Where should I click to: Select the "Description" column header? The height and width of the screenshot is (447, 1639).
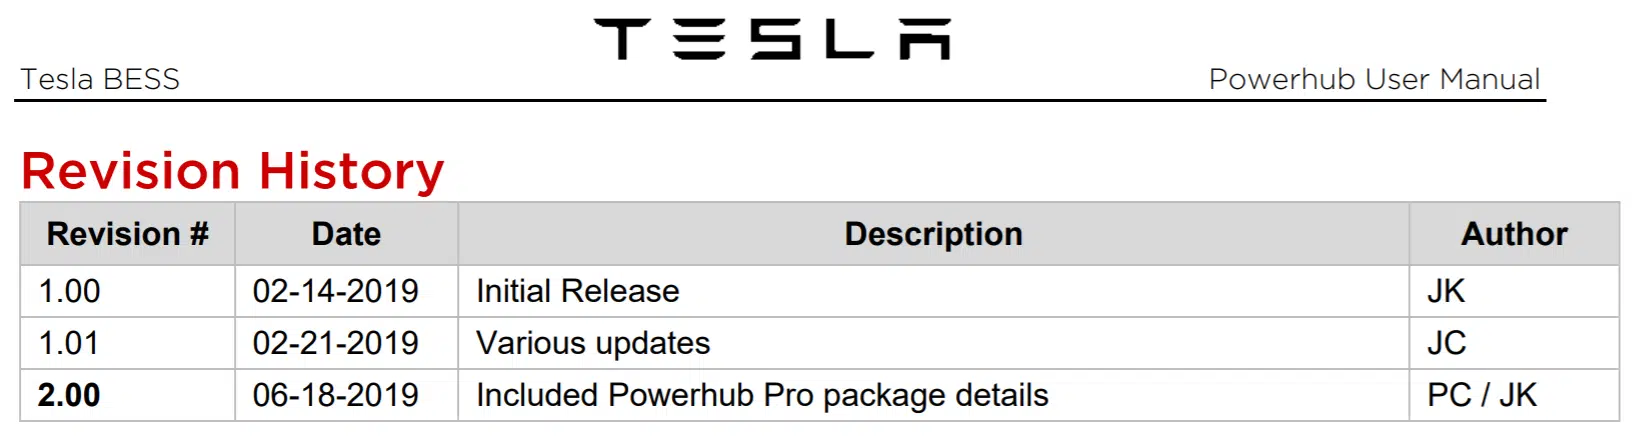click(x=933, y=234)
